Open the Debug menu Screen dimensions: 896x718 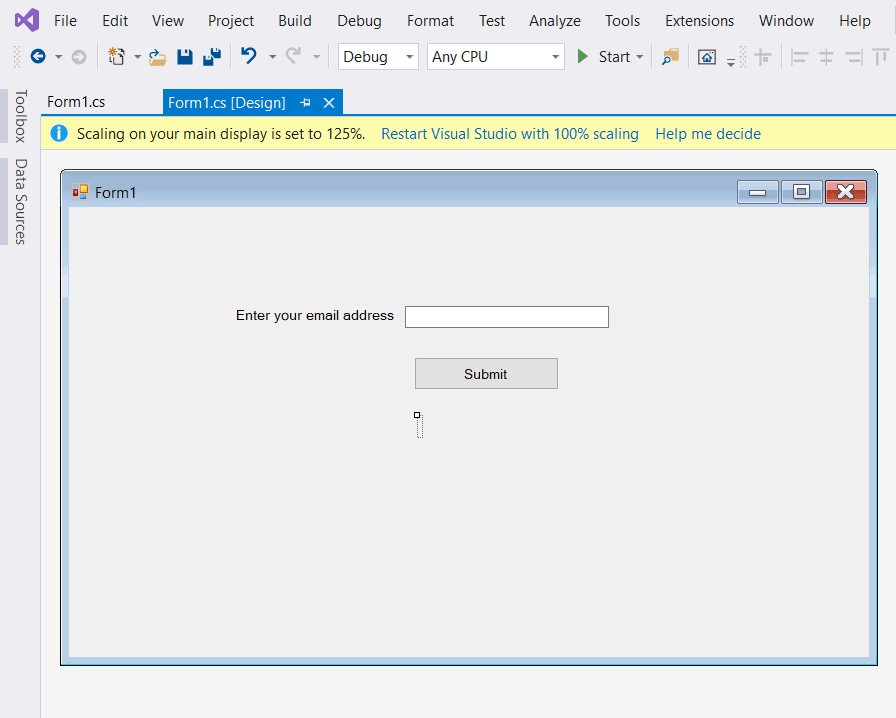click(359, 21)
